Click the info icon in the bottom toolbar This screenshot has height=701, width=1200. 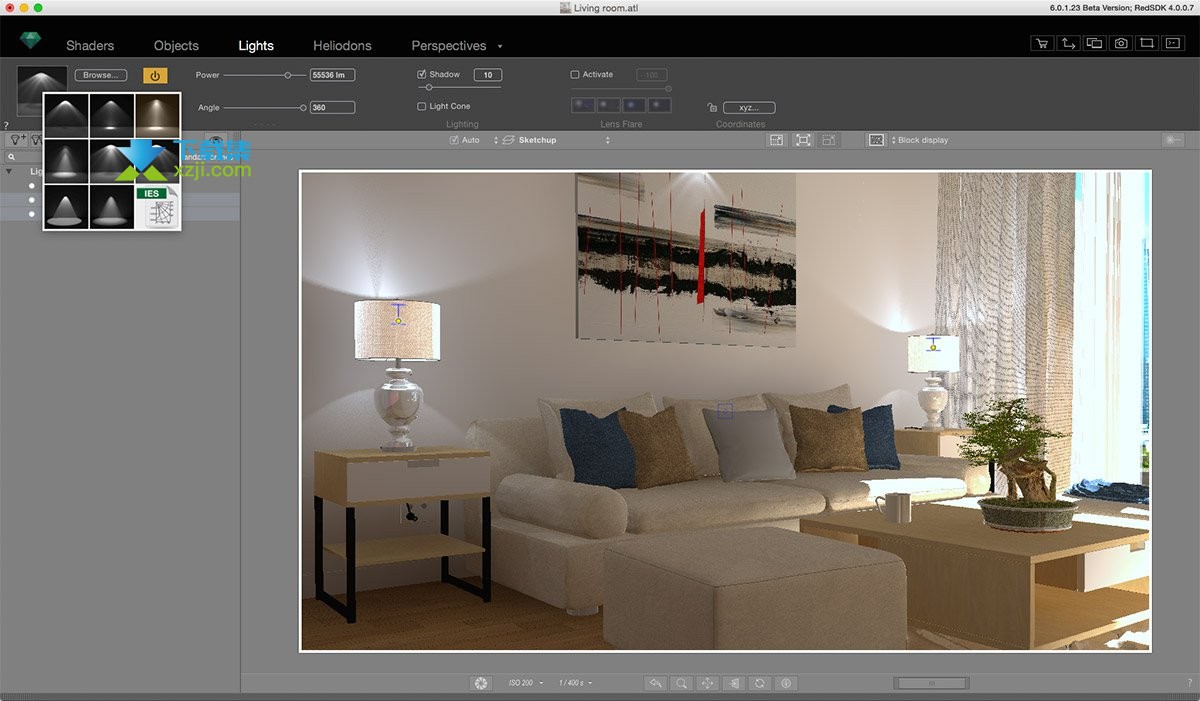[786, 683]
